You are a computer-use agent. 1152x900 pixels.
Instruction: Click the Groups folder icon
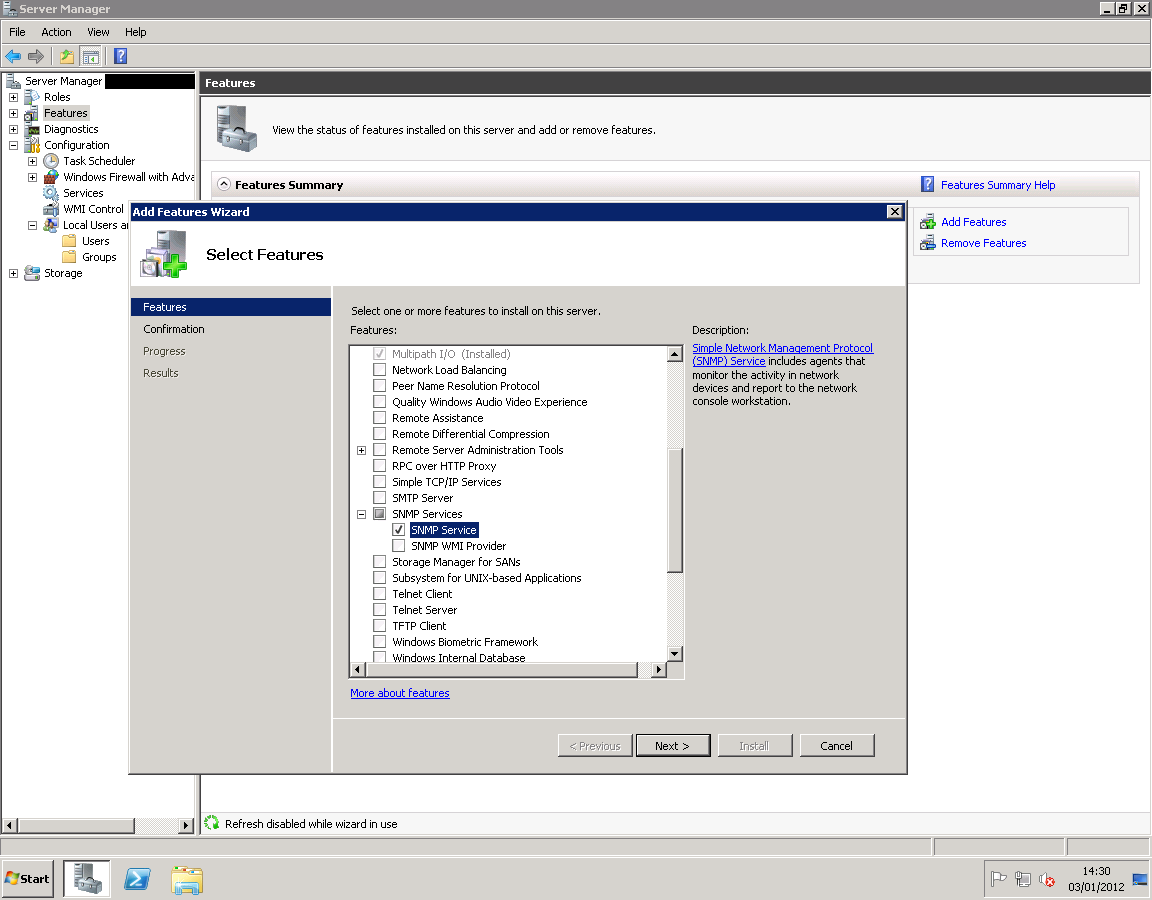(x=70, y=257)
